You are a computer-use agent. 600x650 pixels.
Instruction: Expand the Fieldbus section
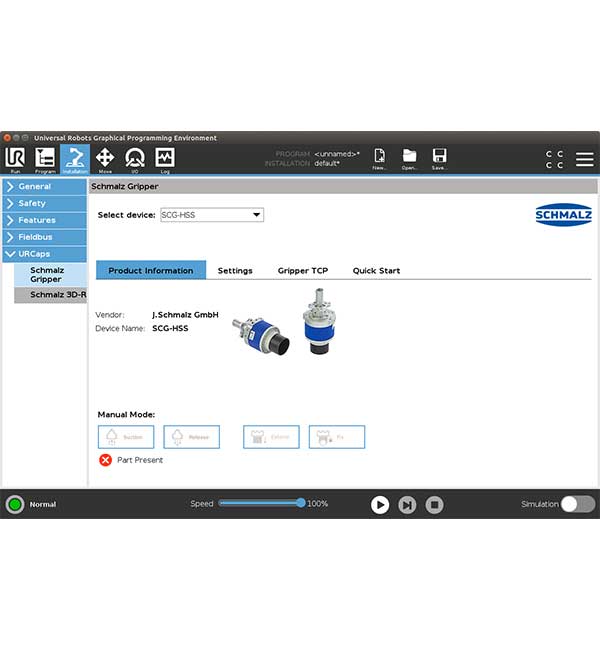[x=45, y=237]
